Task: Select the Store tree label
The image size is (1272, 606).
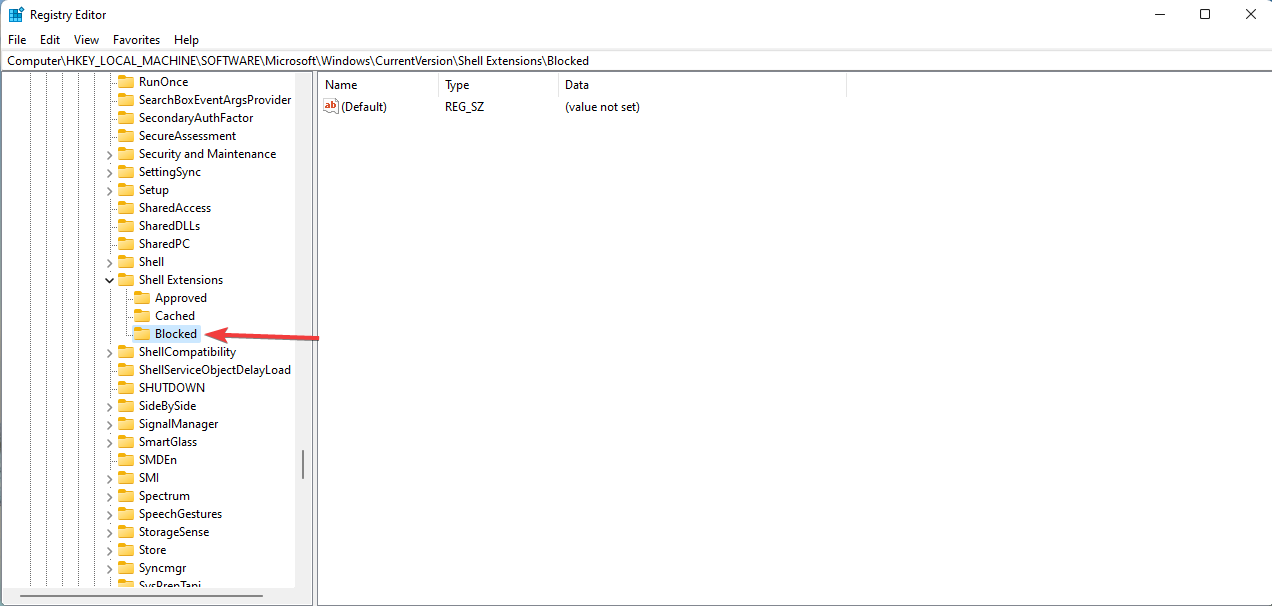Action: coord(153,550)
